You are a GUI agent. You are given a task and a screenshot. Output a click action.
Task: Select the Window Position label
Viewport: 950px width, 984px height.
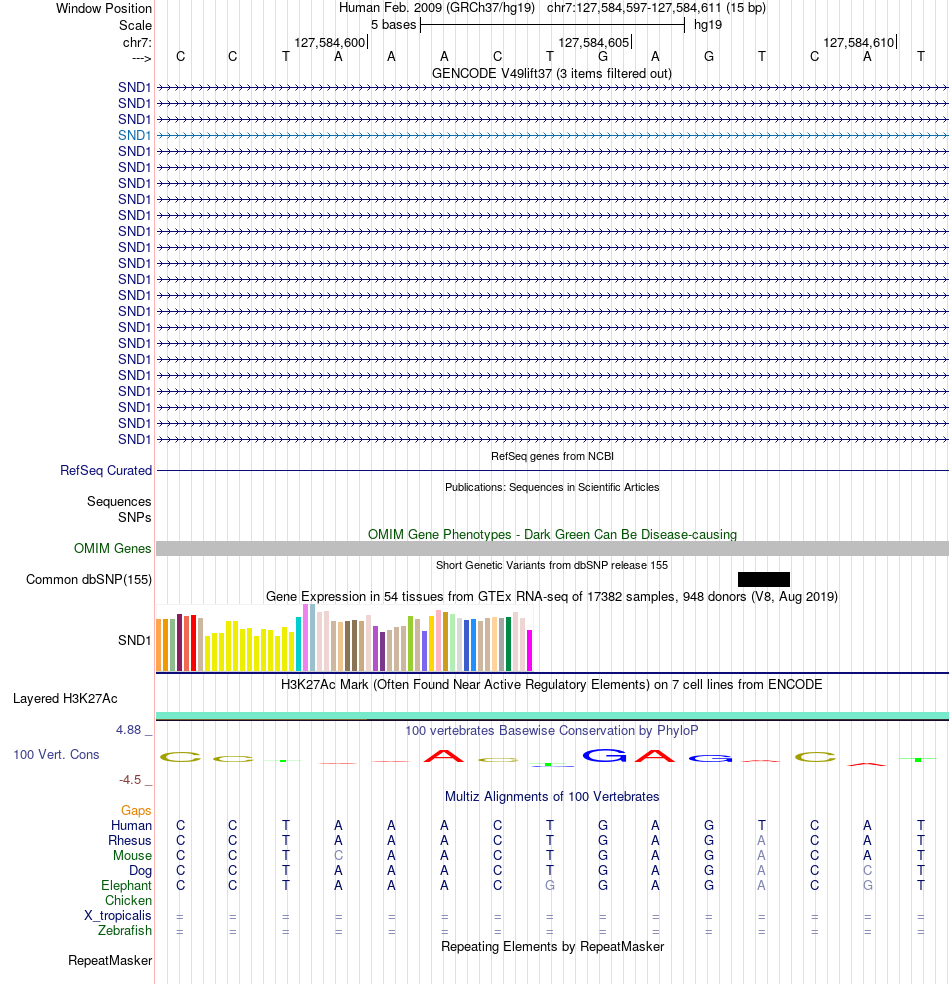tap(104, 9)
